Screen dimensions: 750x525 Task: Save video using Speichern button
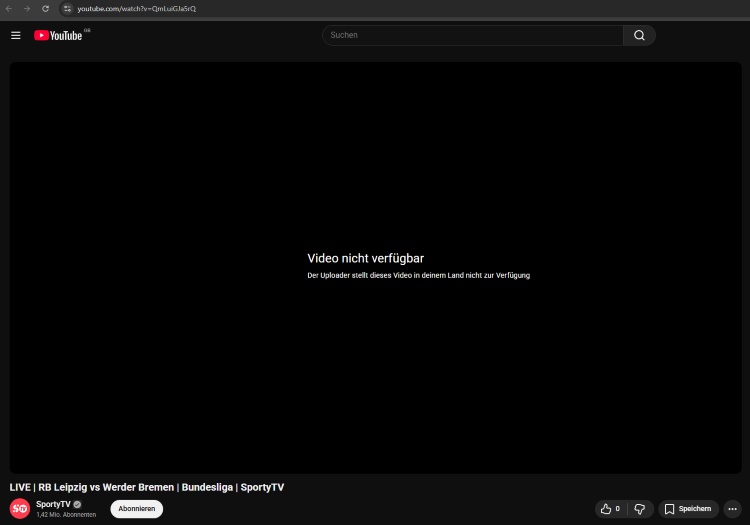[688, 509]
